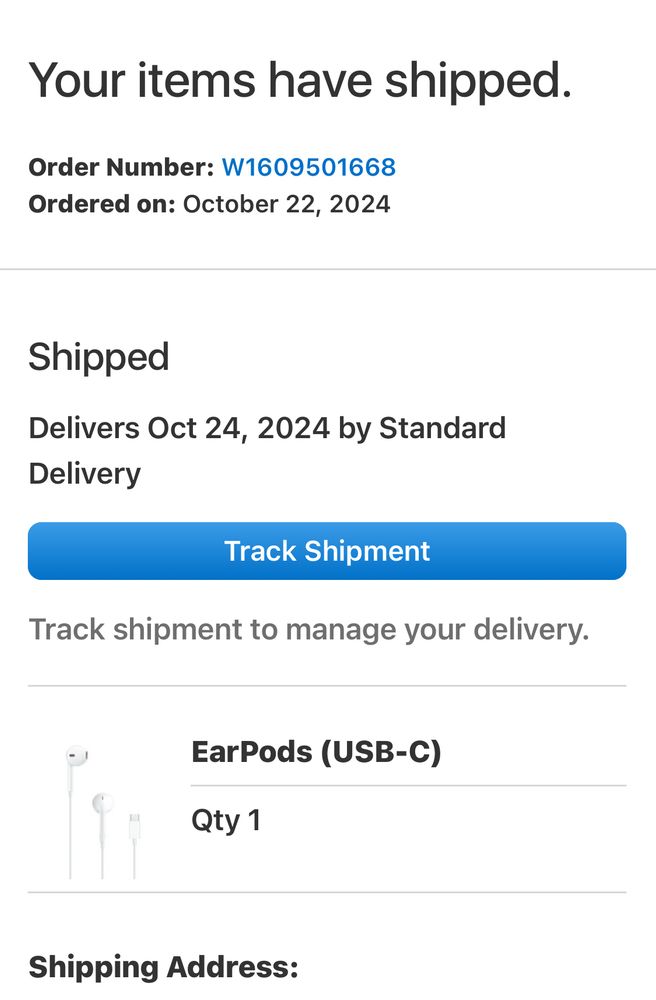Screen dimensions: 656x1000
Task: Click the 'Delivers Oct 24, 2024' text
Action: coord(179,428)
